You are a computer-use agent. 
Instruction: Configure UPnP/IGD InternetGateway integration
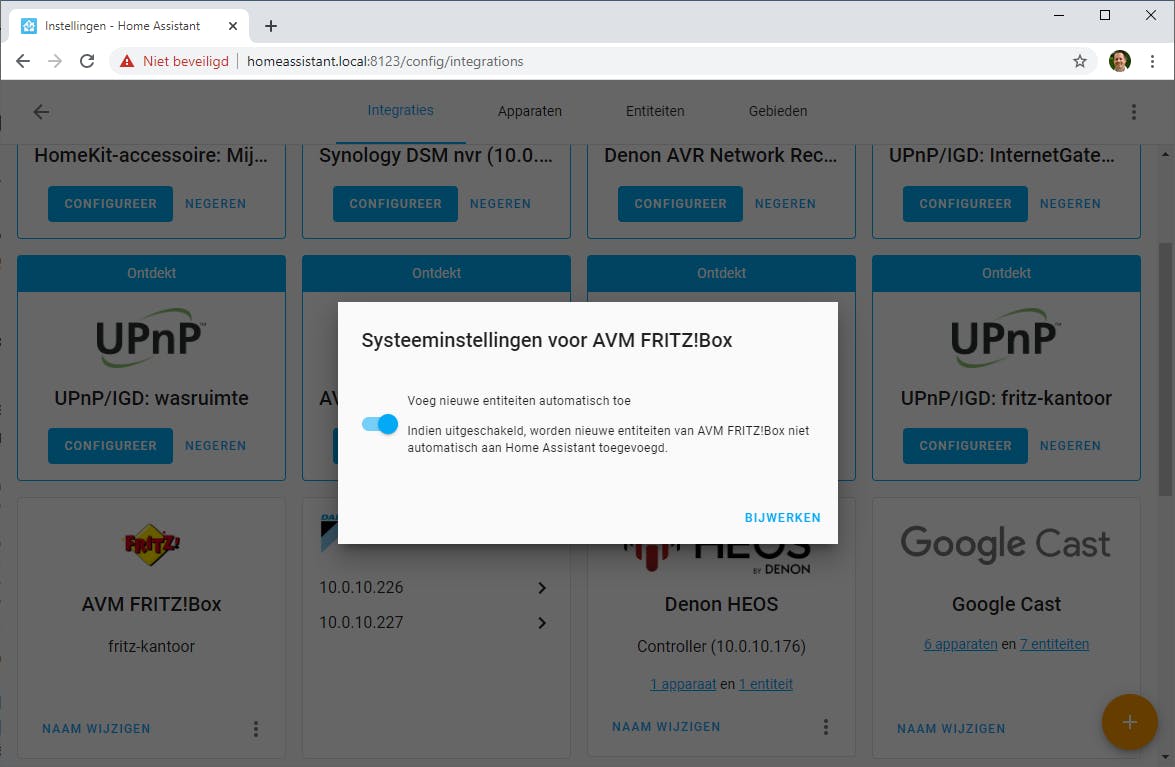point(965,204)
